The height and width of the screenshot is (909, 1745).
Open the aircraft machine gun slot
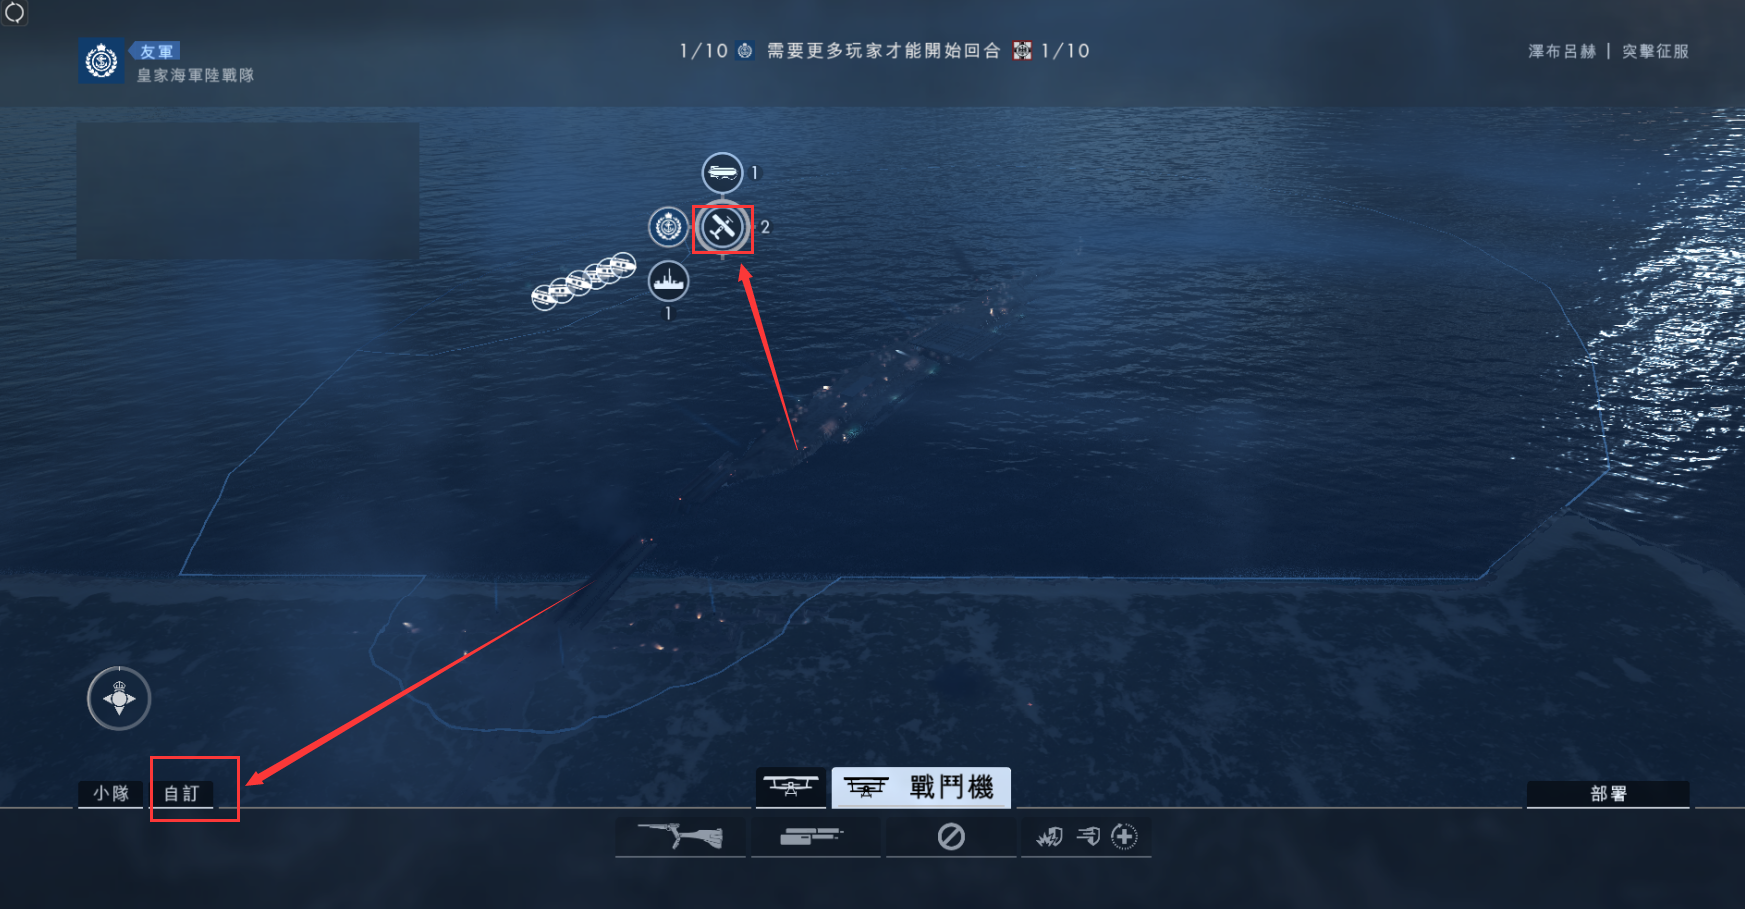point(815,837)
